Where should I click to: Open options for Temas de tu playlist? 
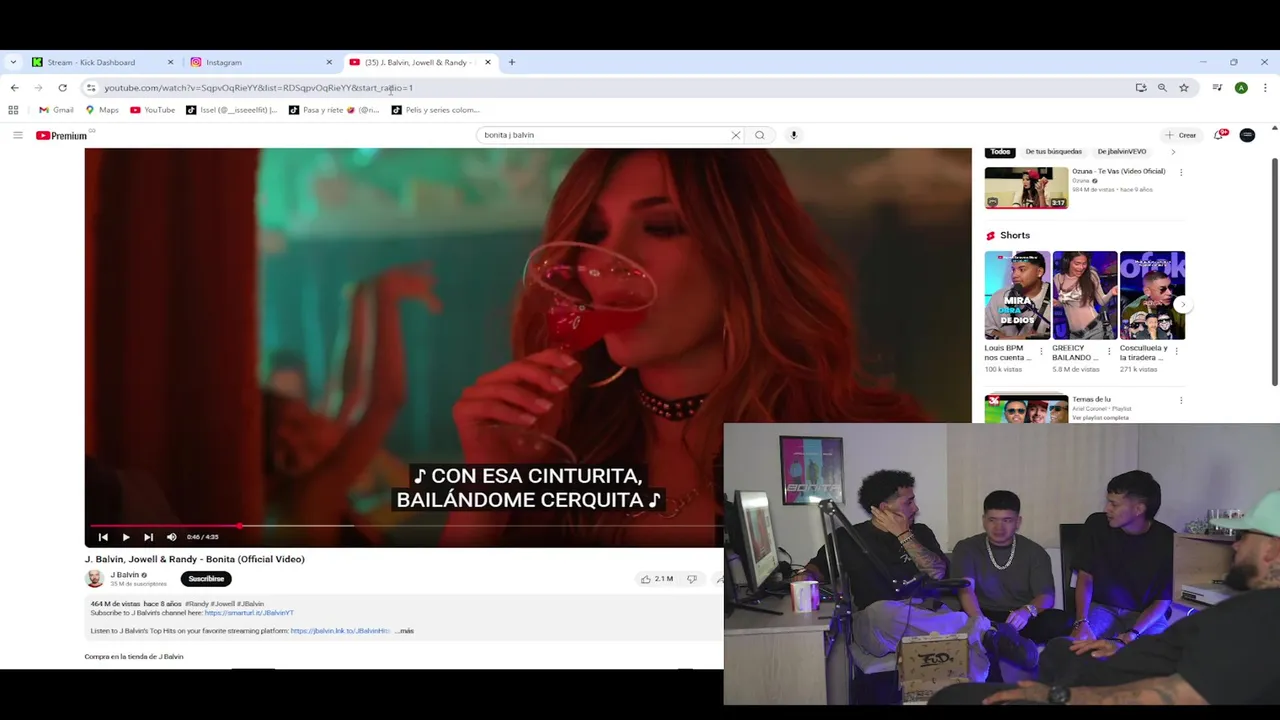click(1181, 400)
